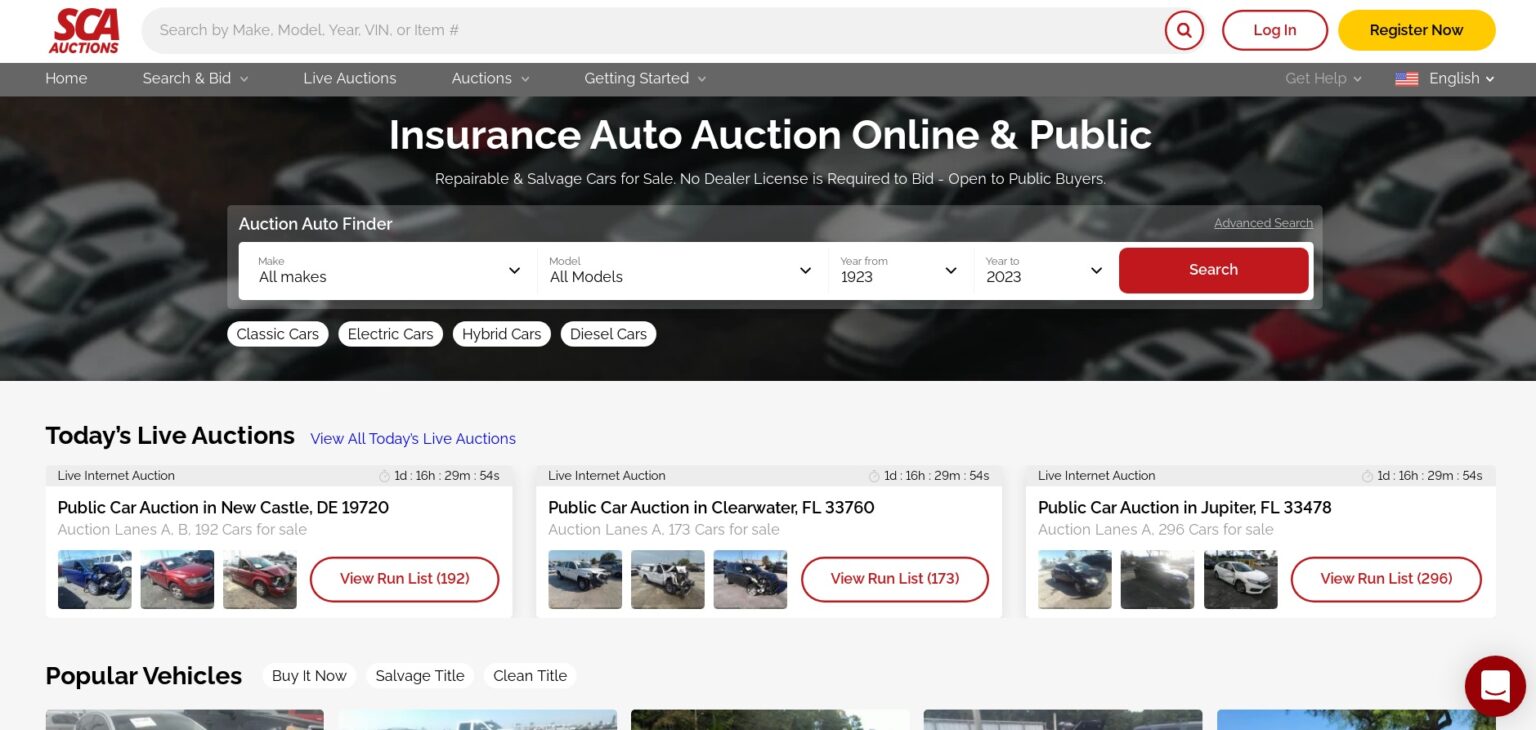Click the magnifying glass search icon

click(x=1183, y=30)
